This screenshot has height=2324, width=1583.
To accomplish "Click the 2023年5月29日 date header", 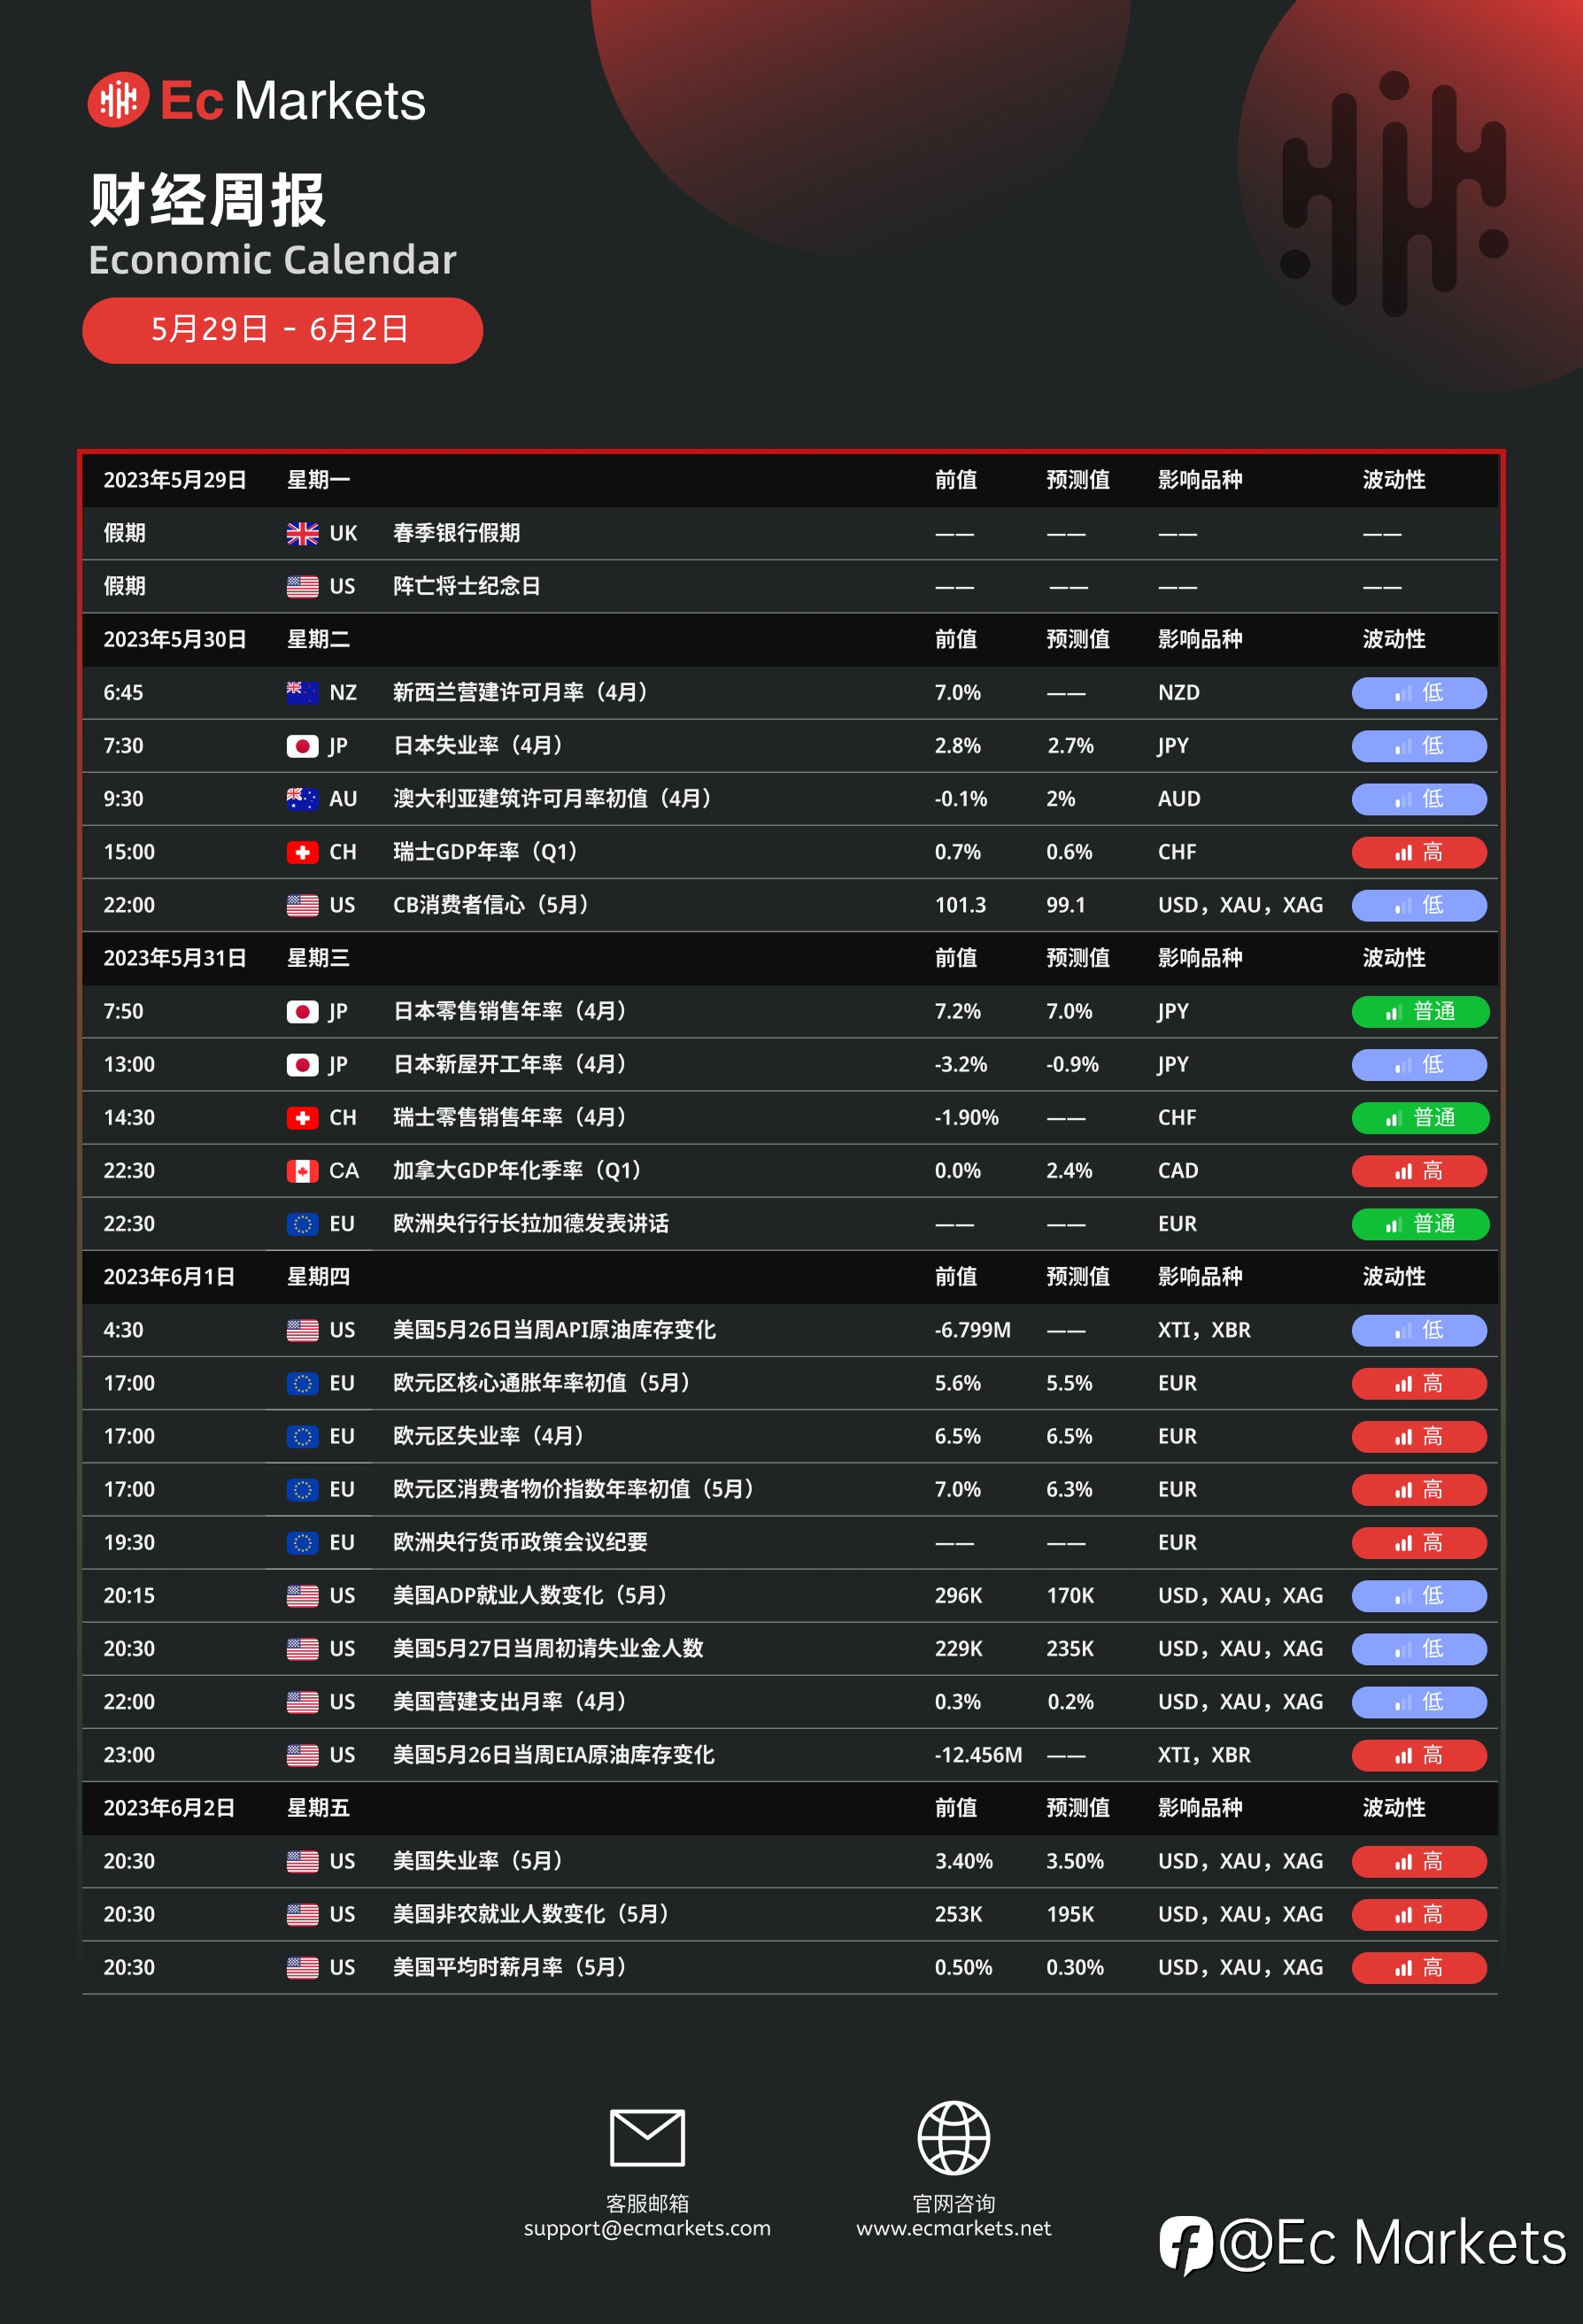I will click(x=175, y=480).
